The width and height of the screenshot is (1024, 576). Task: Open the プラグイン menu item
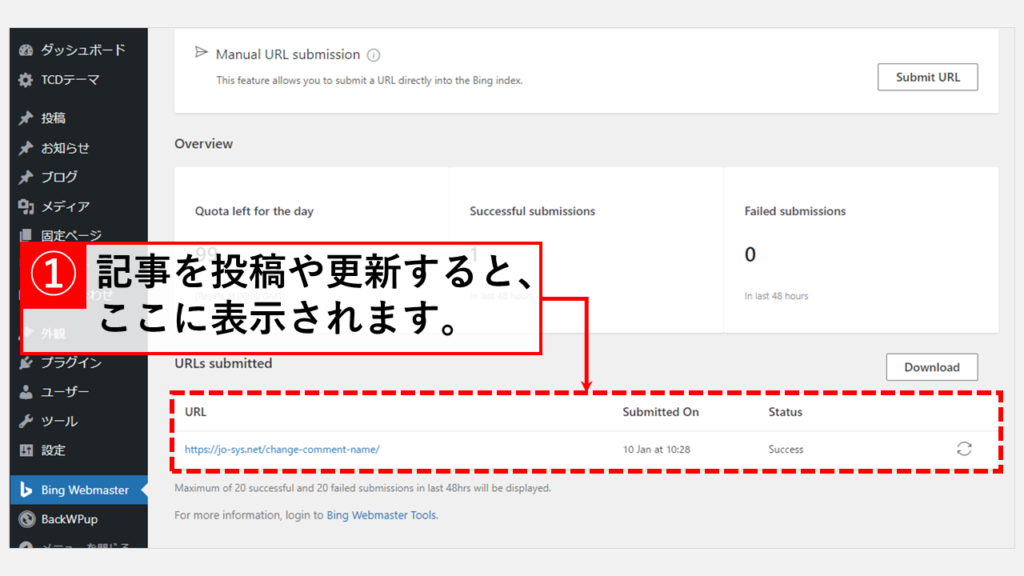(x=71, y=363)
